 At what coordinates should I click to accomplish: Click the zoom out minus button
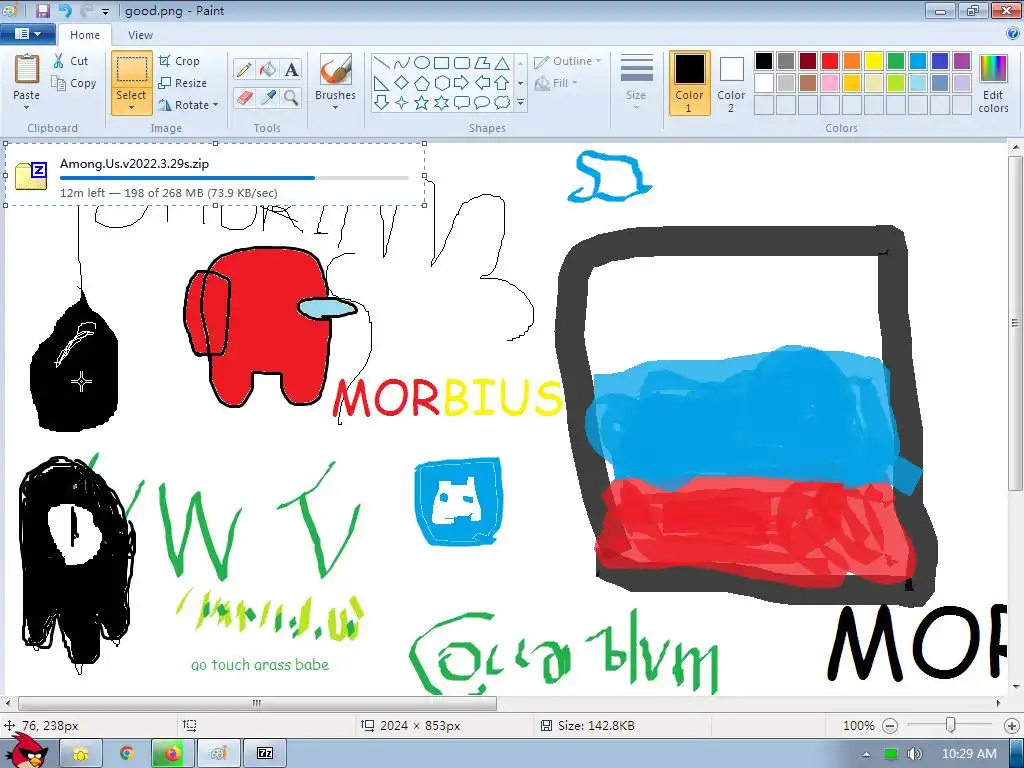889,726
